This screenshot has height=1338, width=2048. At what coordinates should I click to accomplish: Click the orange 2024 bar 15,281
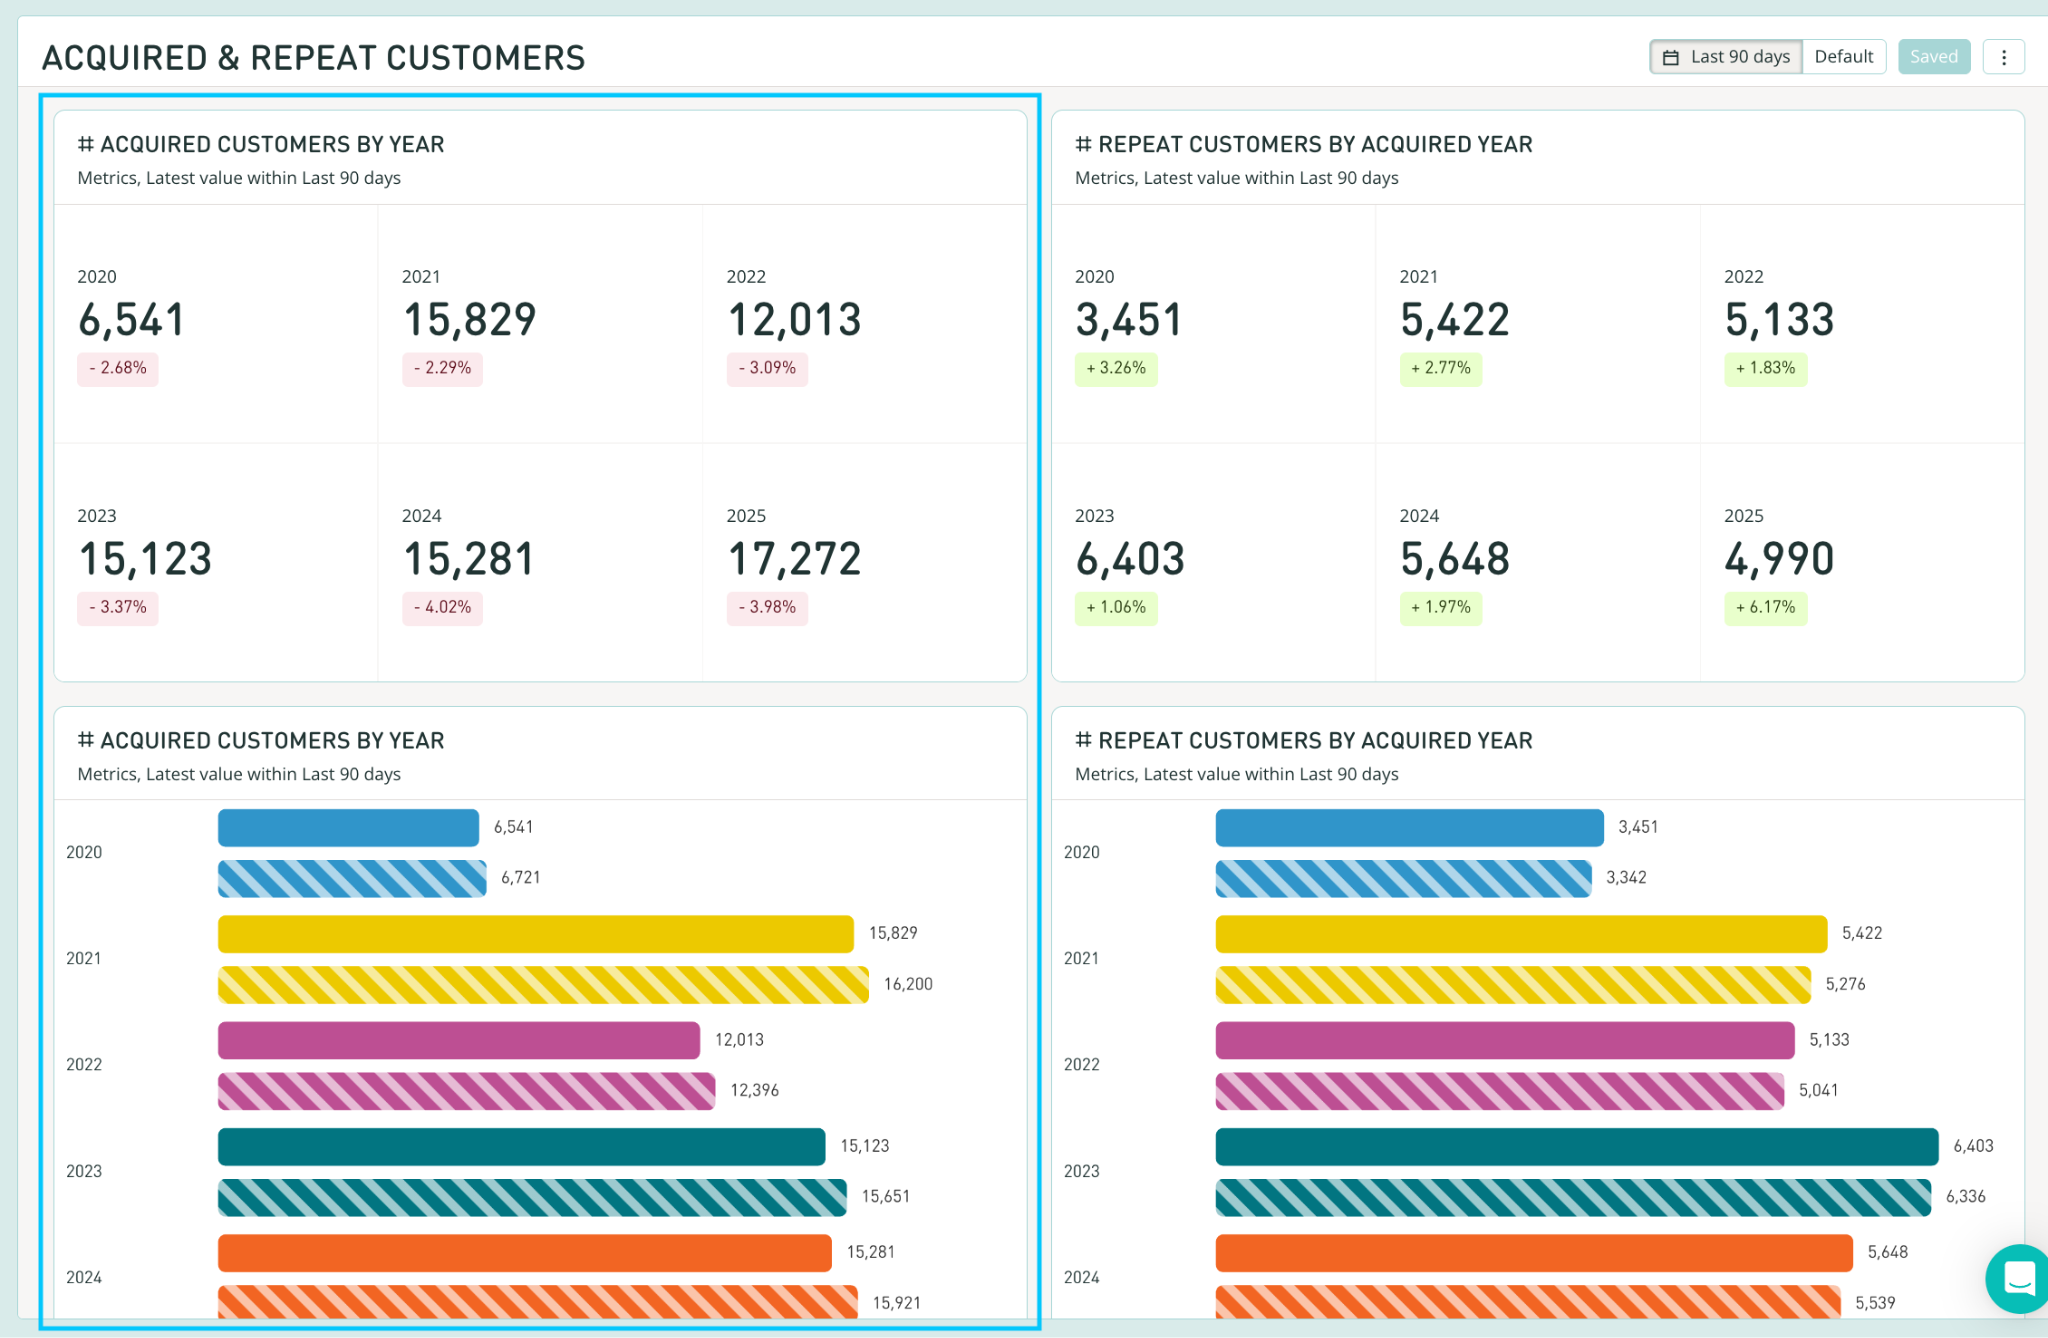[525, 1253]
